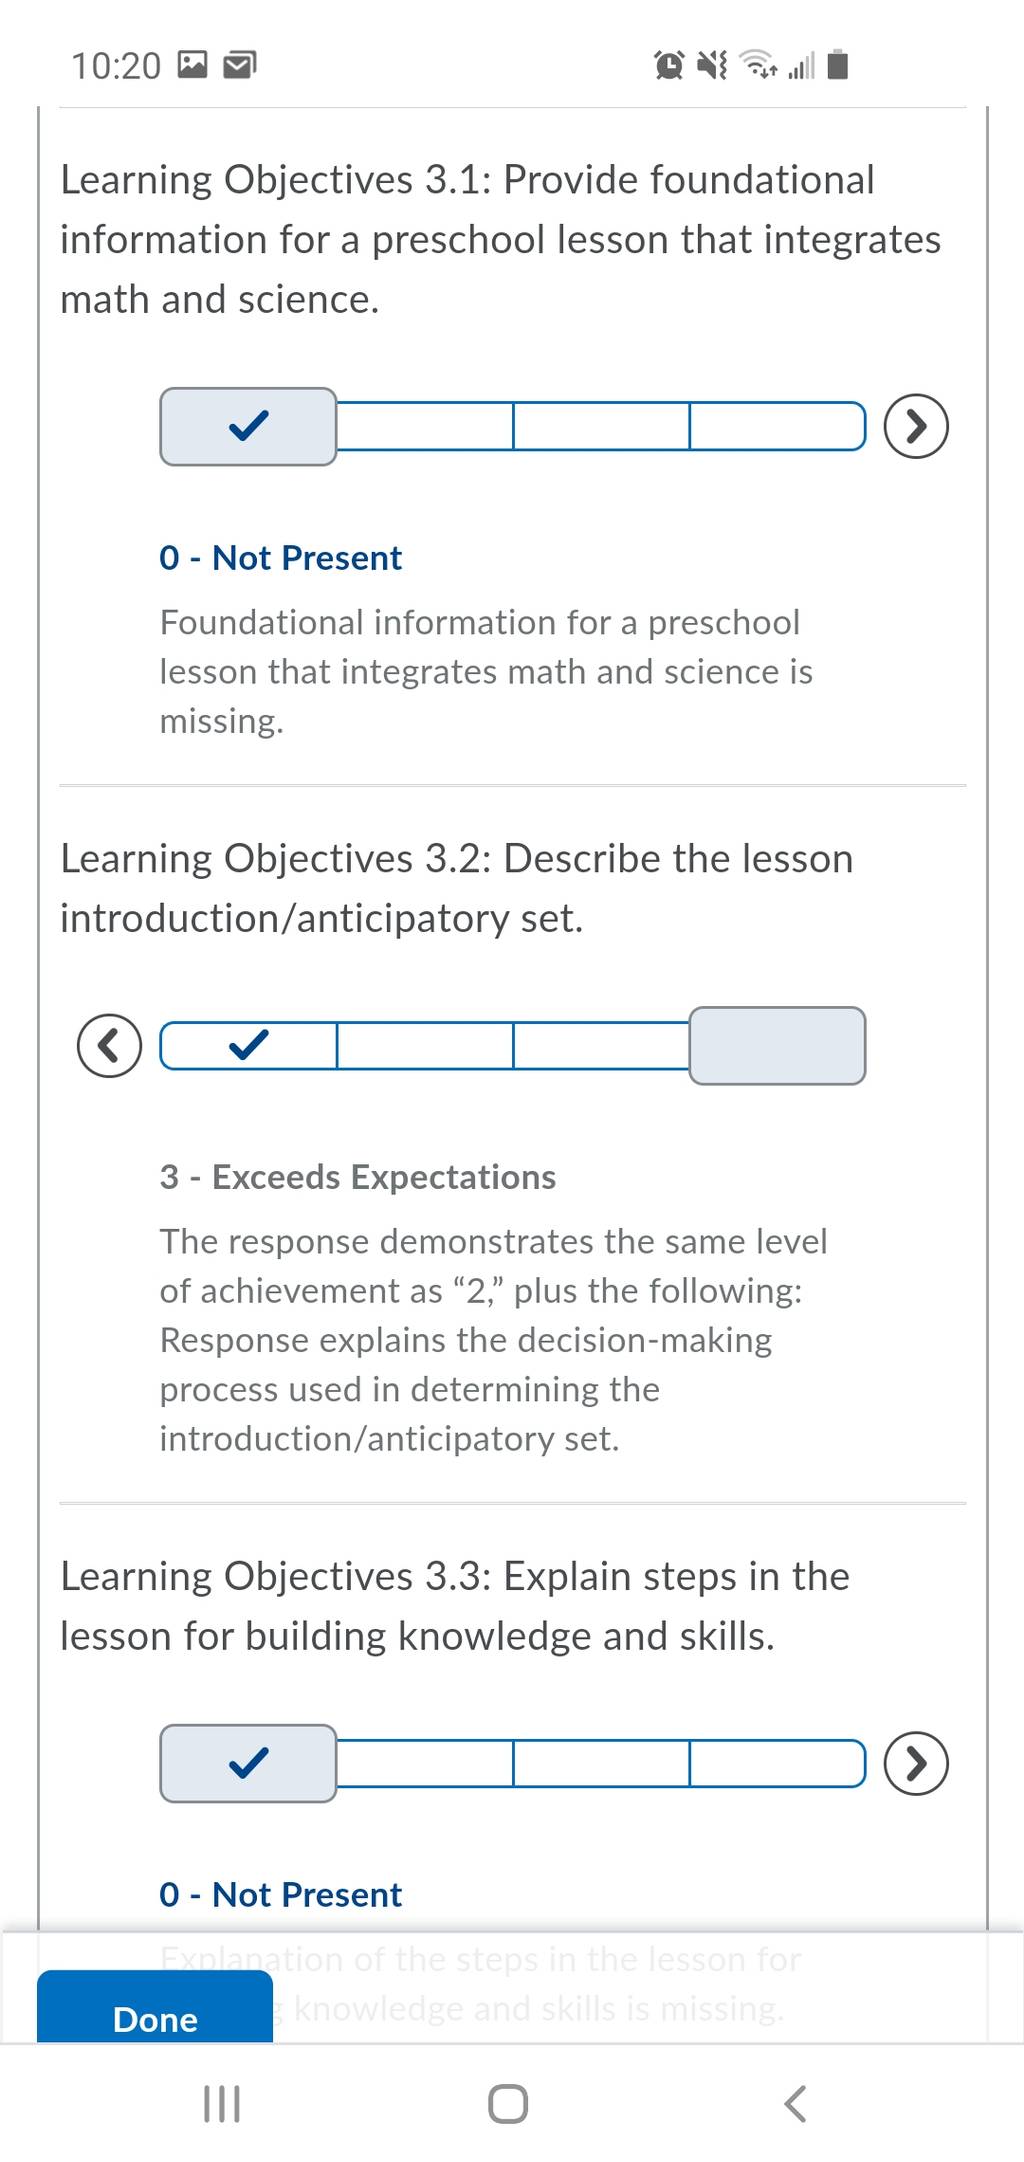Tap the '3 - Exceeds Expectations' level heading

(x=357, y=1177)
